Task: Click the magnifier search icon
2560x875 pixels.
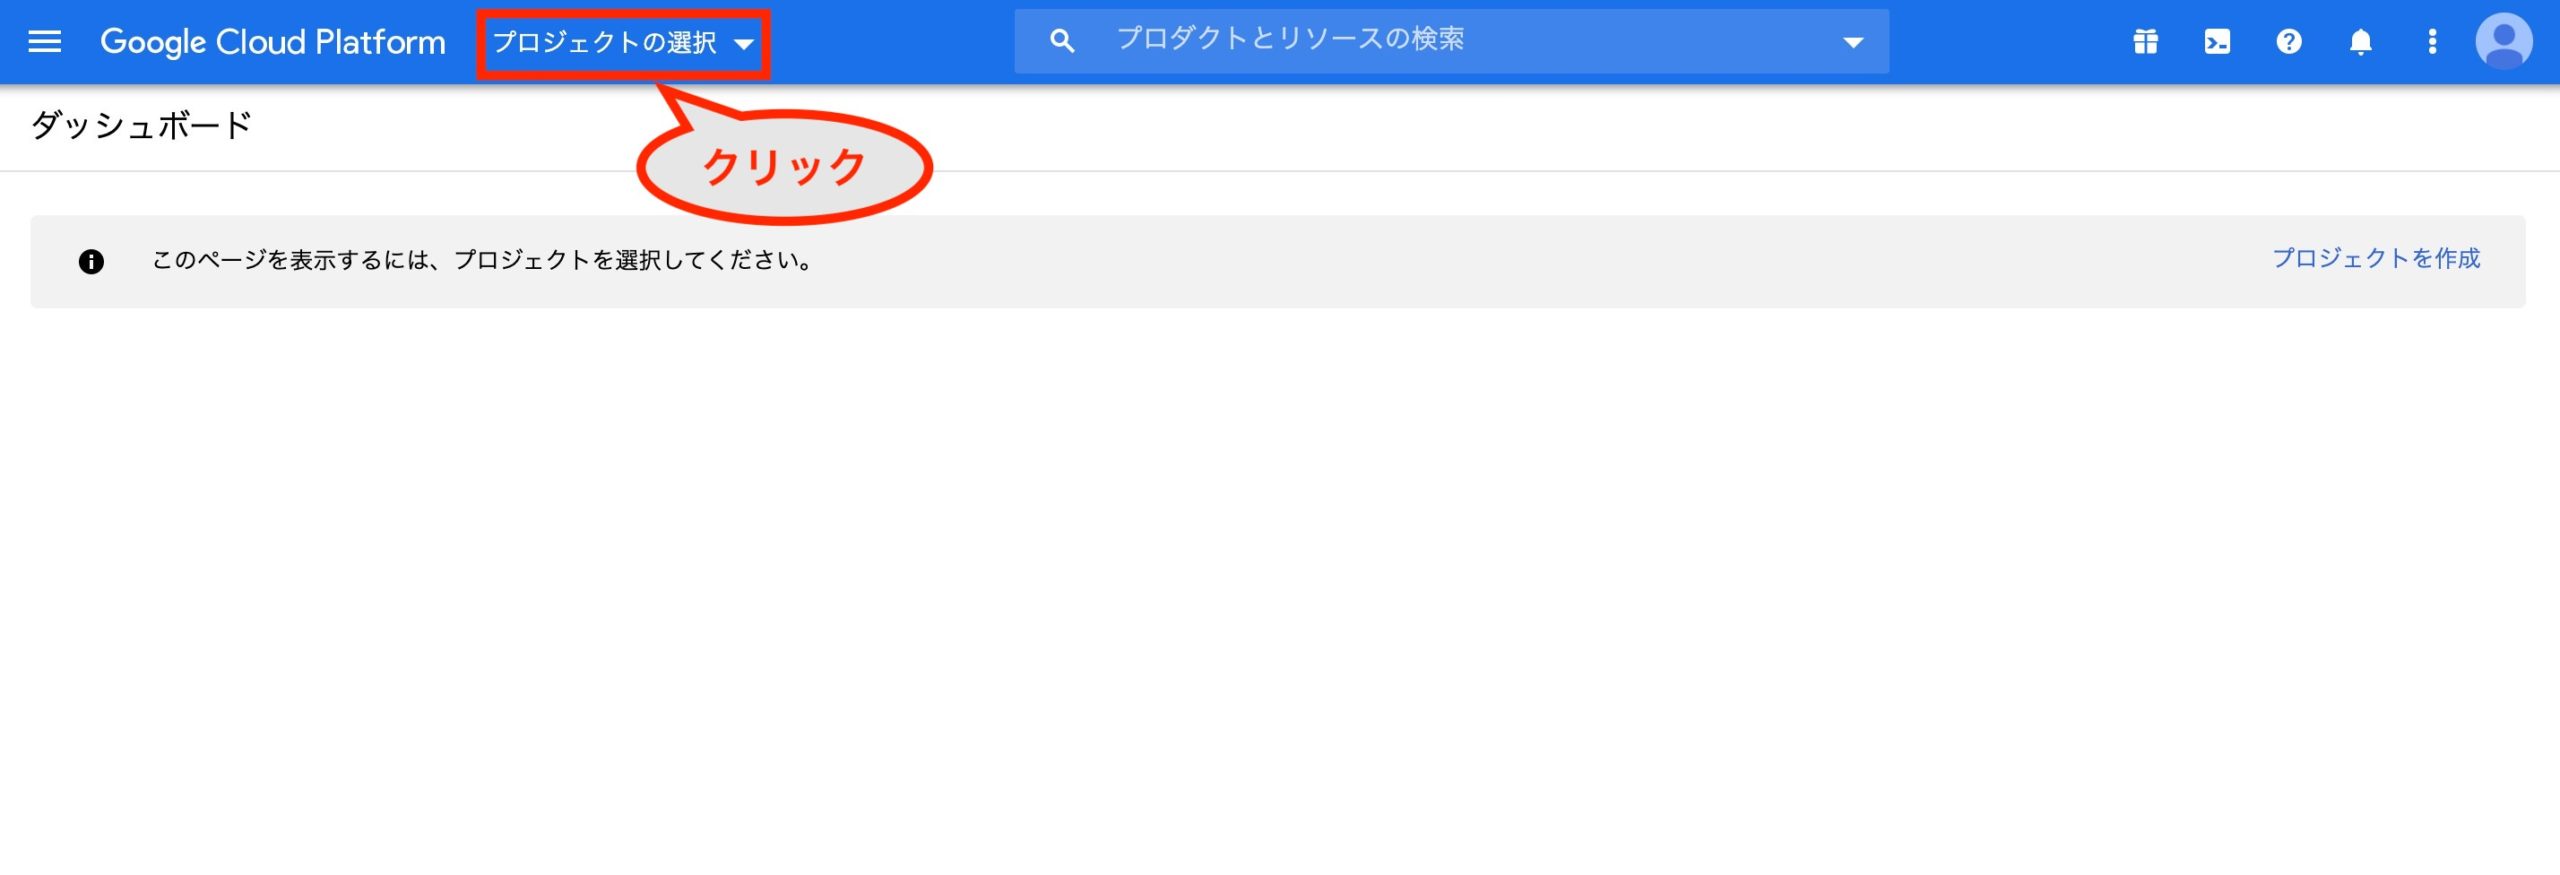Action: pyautogui.click(x=1062, y=41)
